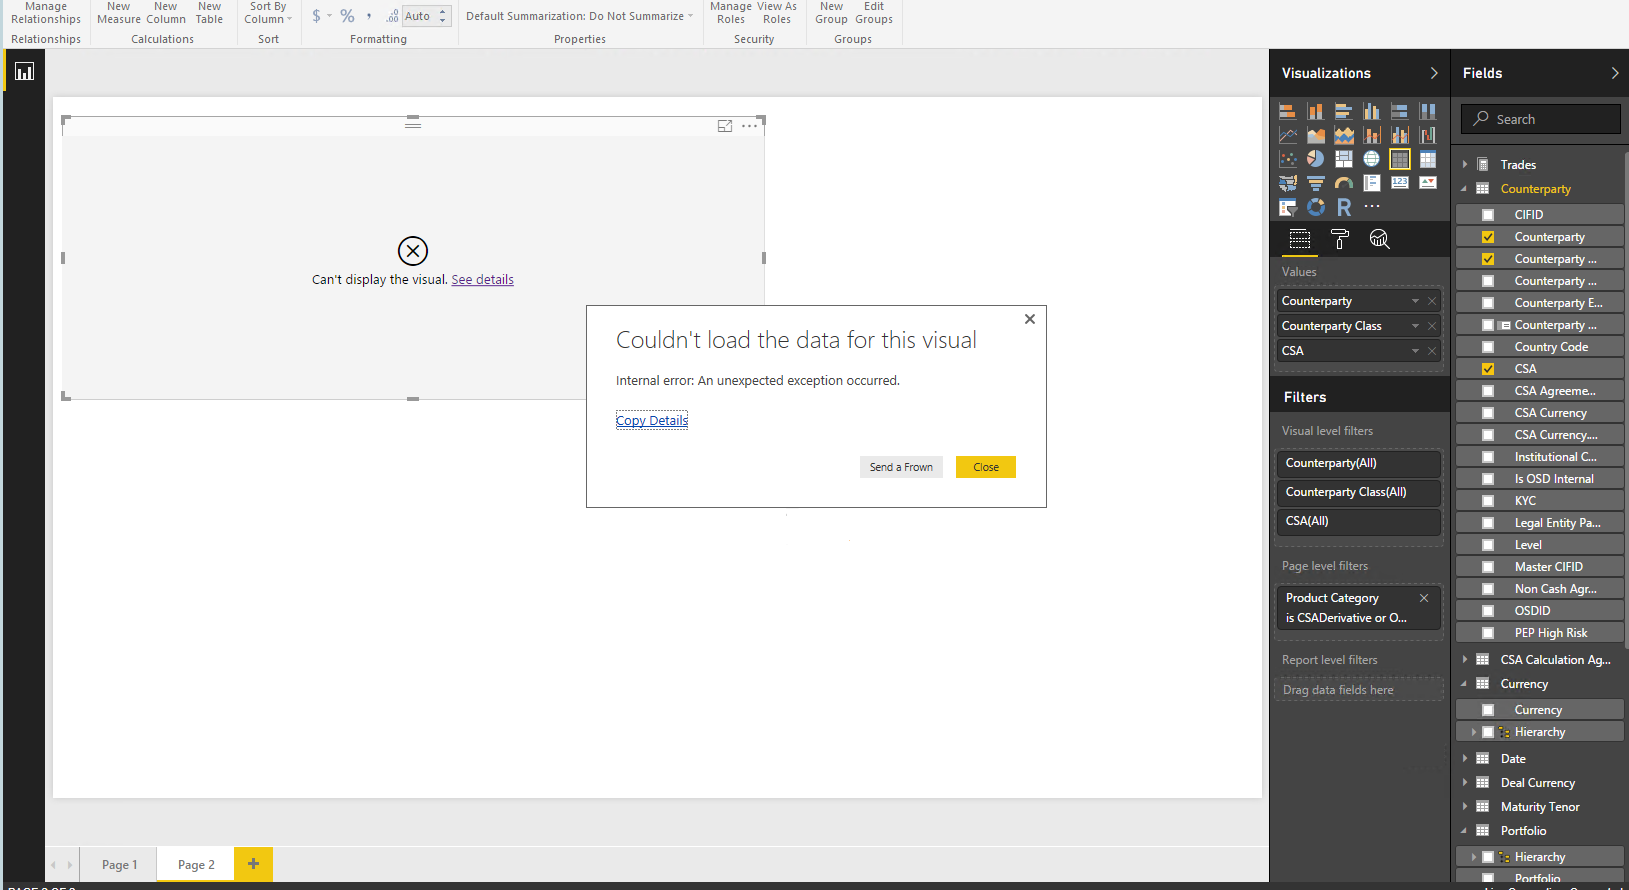Expand the Date table
The width and height of the screenshot is (1629, 890).
click(x=1465, y=758)
